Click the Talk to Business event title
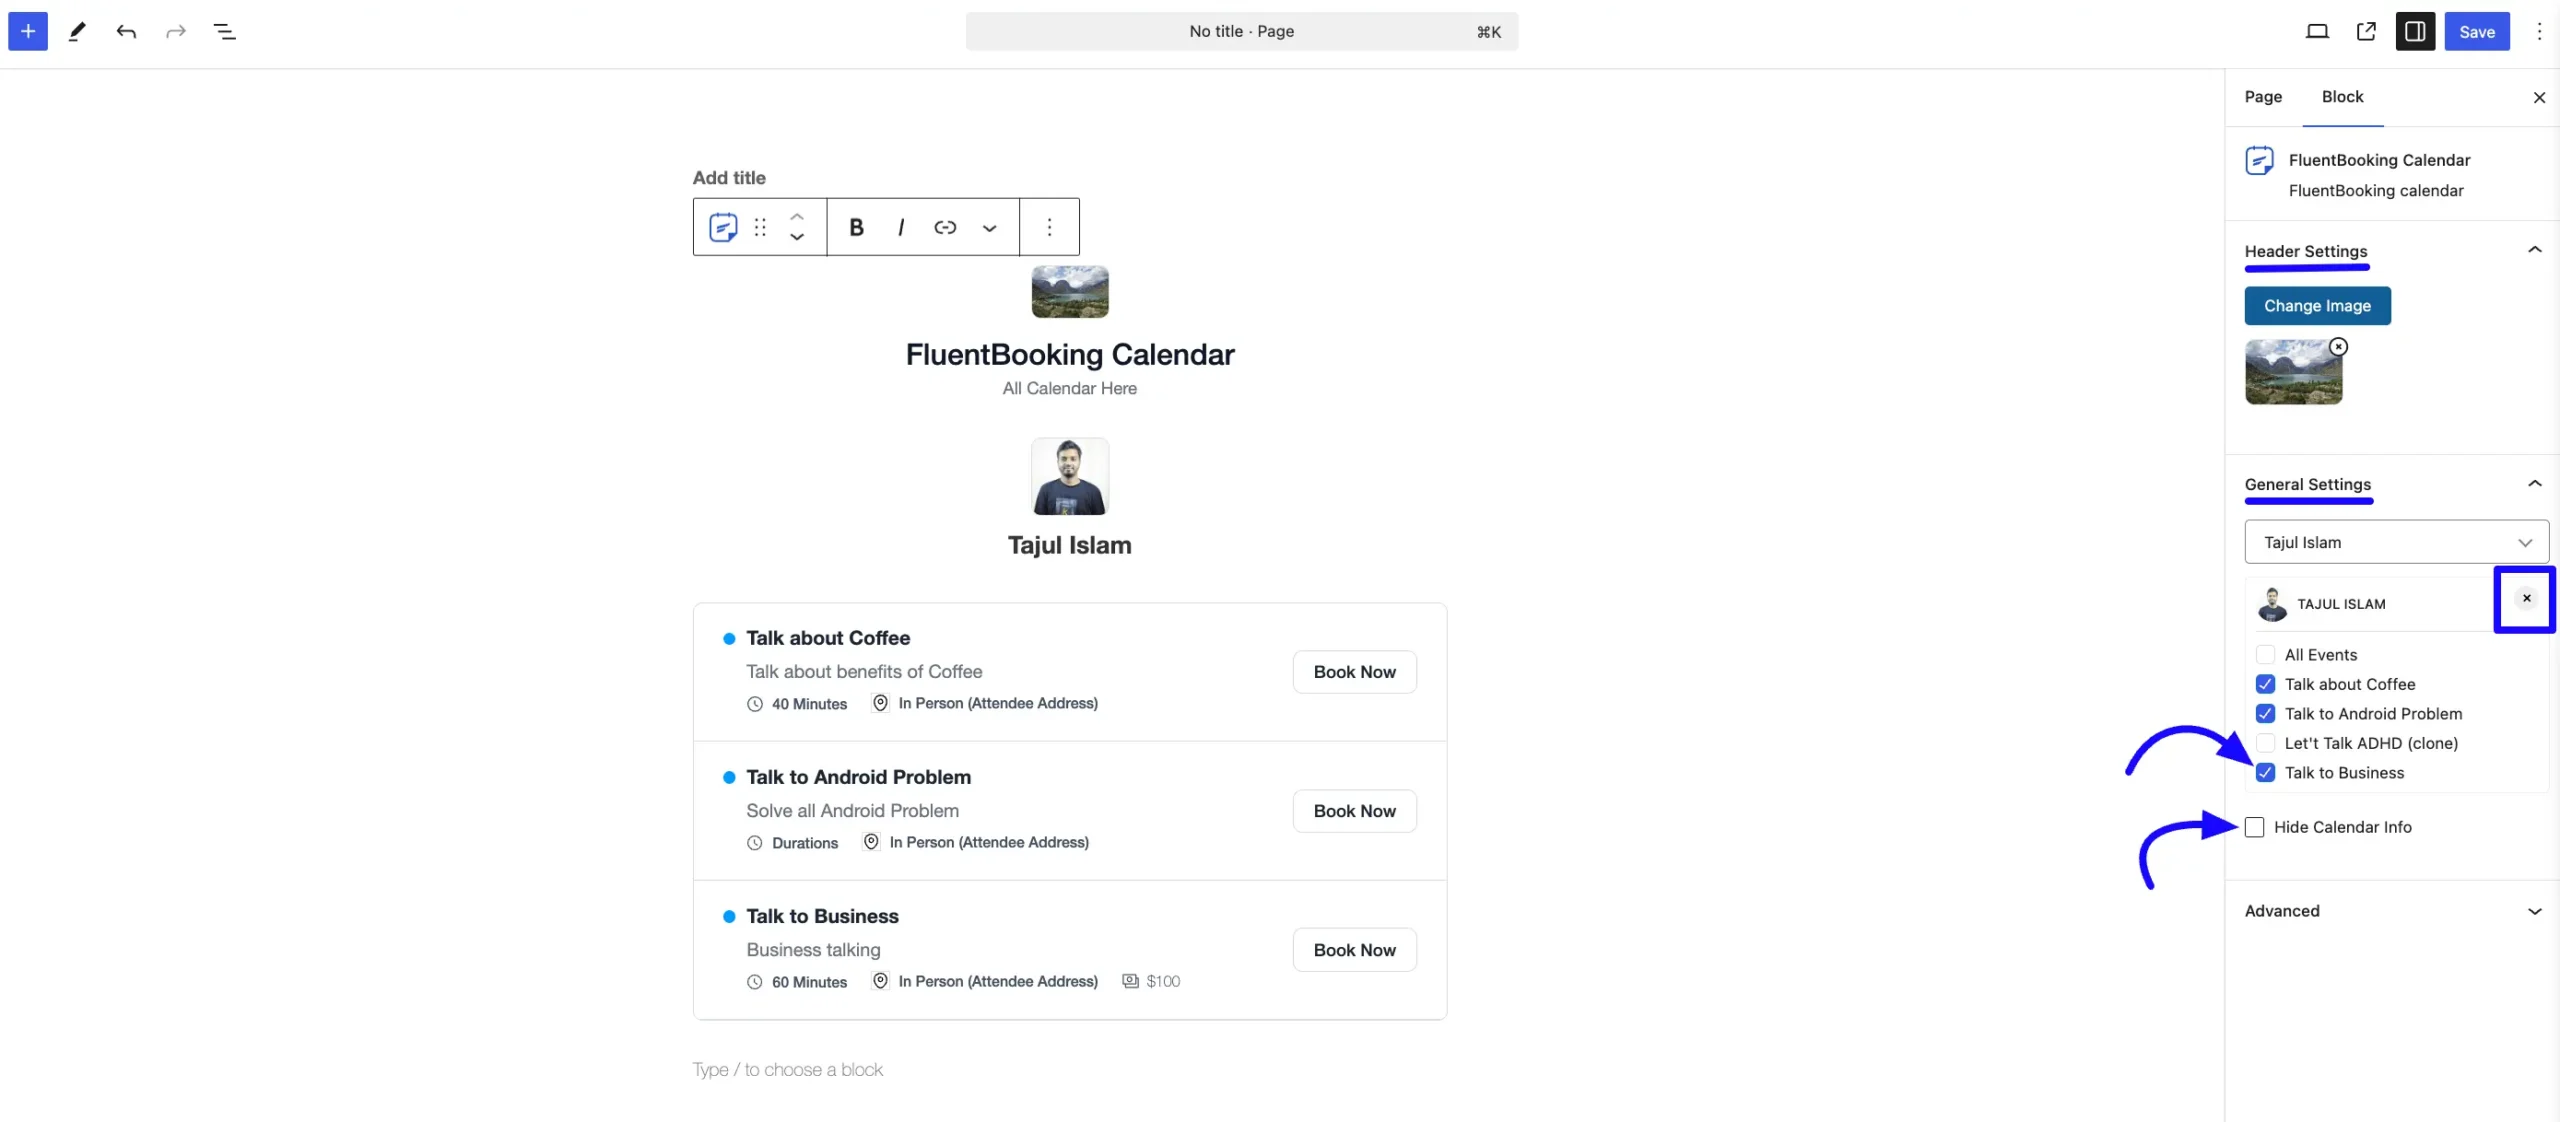 tap(822, 916)
